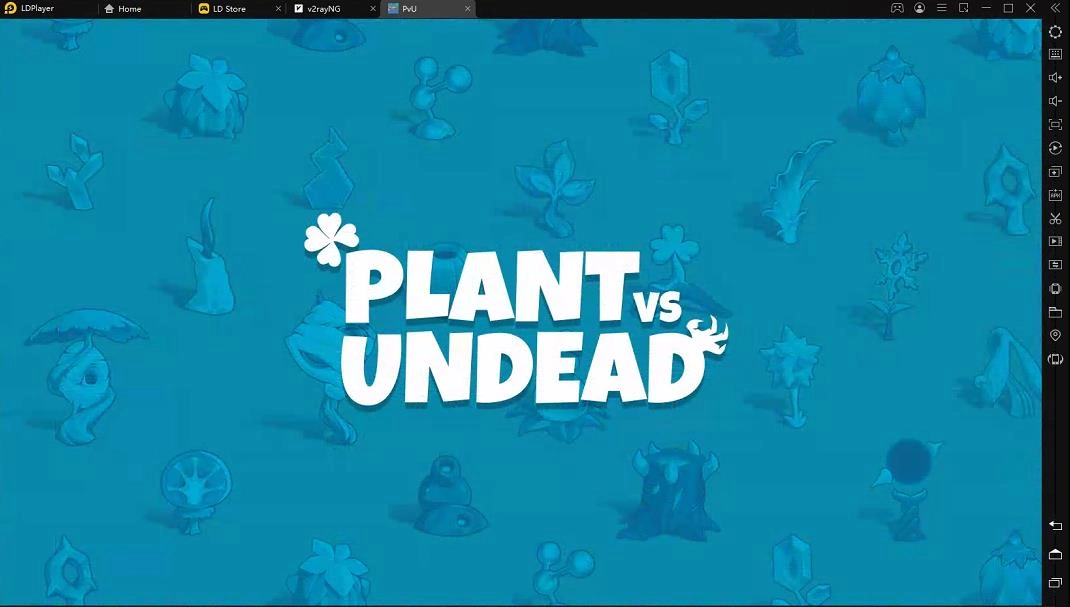Open synchronizer/shared transfer icon

[x=1055, y=265]
